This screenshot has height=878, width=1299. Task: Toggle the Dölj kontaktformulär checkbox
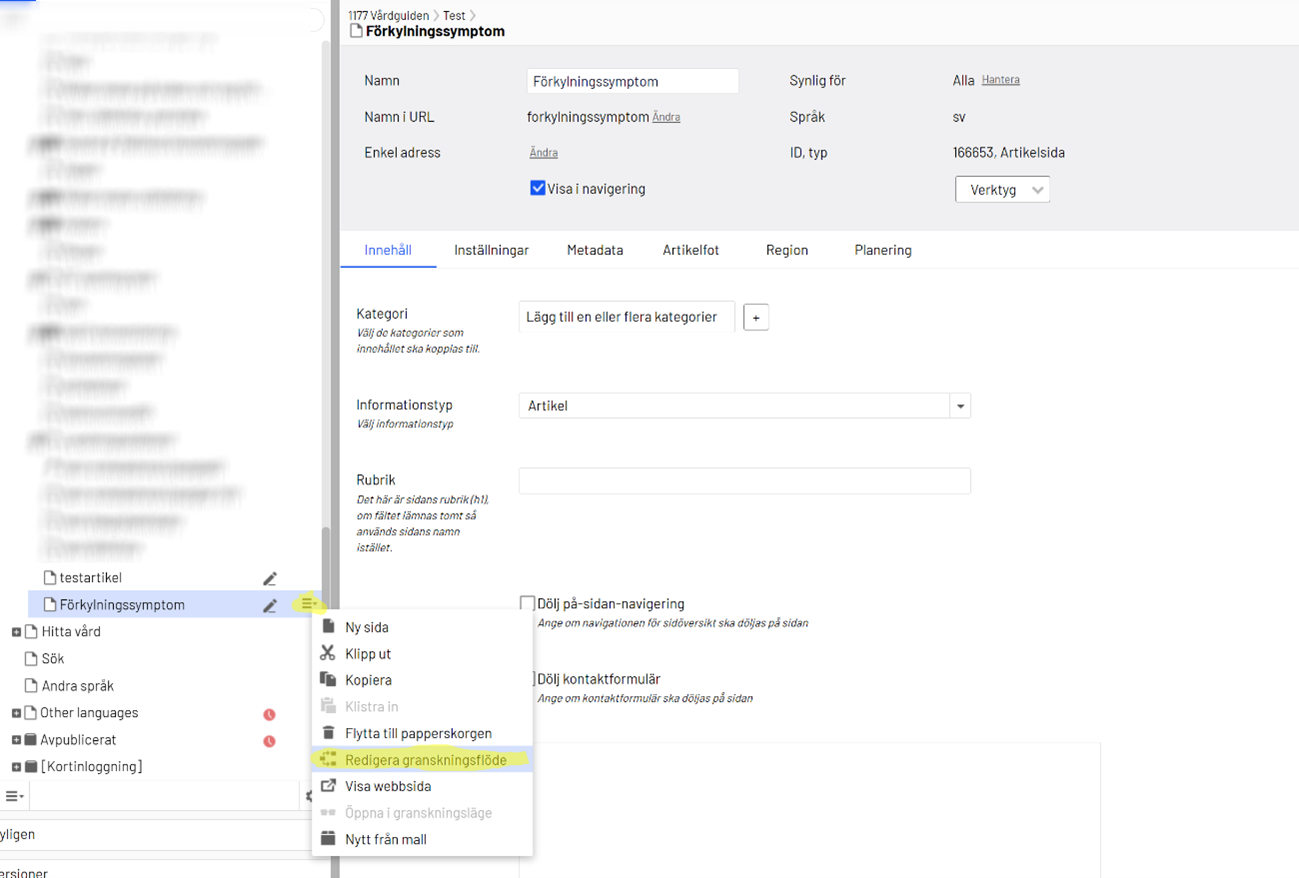pyautogui.click(x=532, y=679)
